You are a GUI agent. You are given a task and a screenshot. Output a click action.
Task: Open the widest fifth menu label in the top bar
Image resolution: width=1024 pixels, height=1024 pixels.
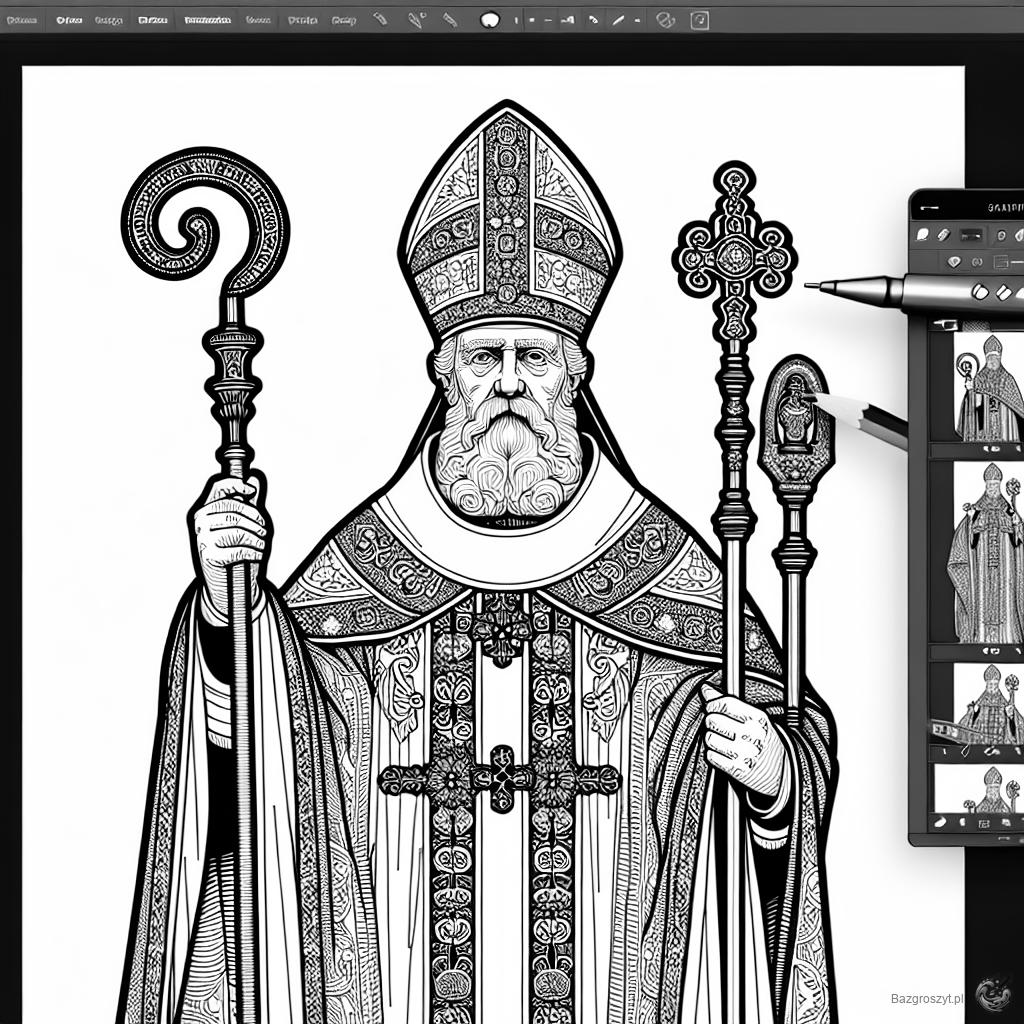pos(208,20)
